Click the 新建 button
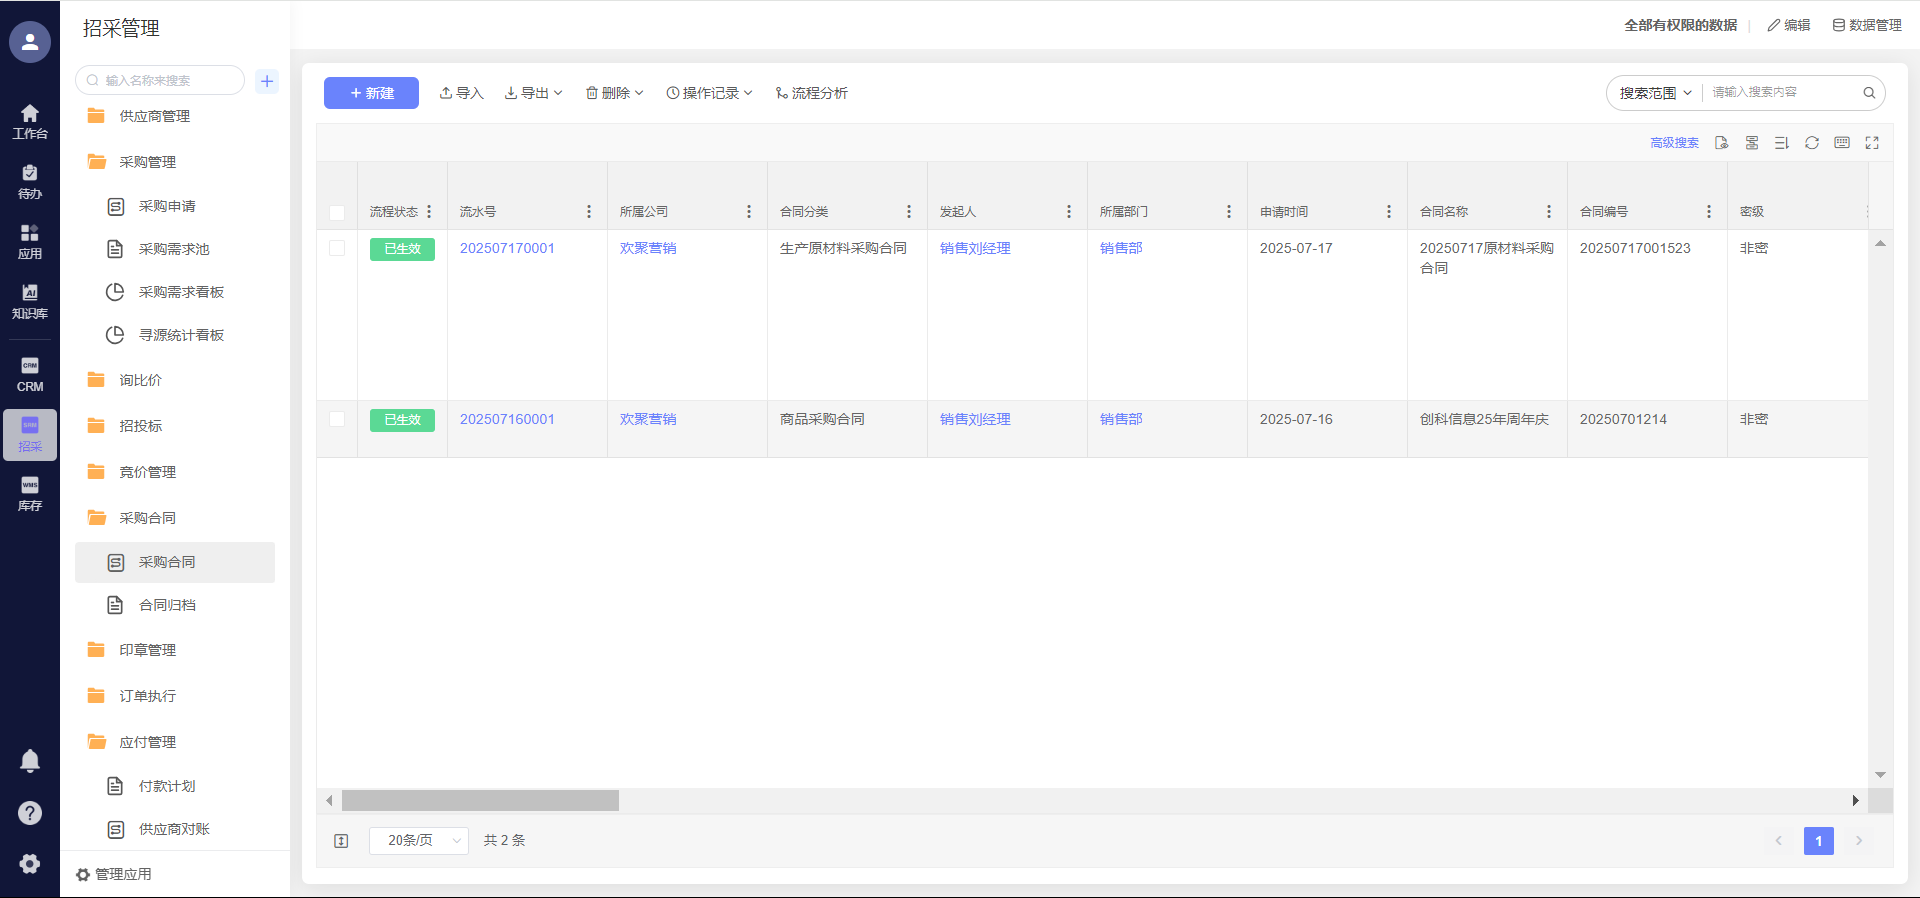The height and width of the screenshot is (898, 1920). coord(371,93)
